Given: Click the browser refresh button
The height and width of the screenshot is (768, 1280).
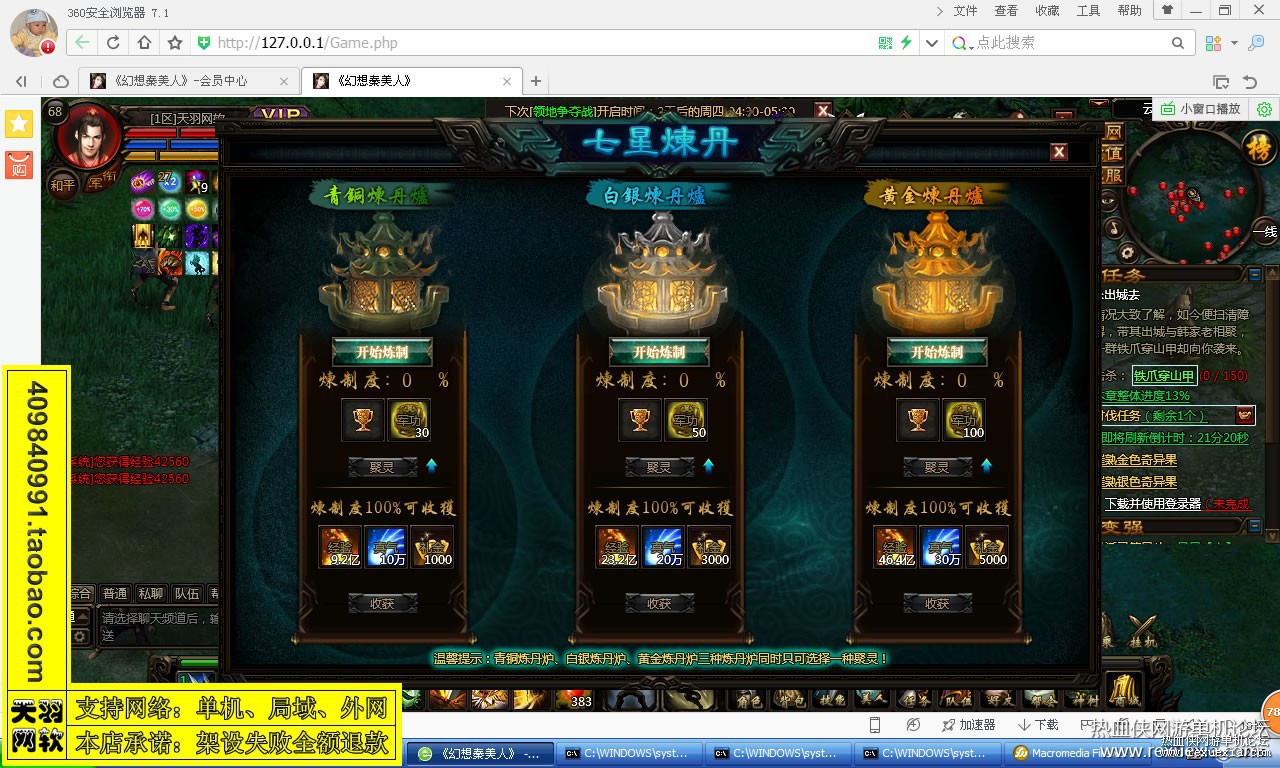Looking at the screenshot, I should click(113, 43).
